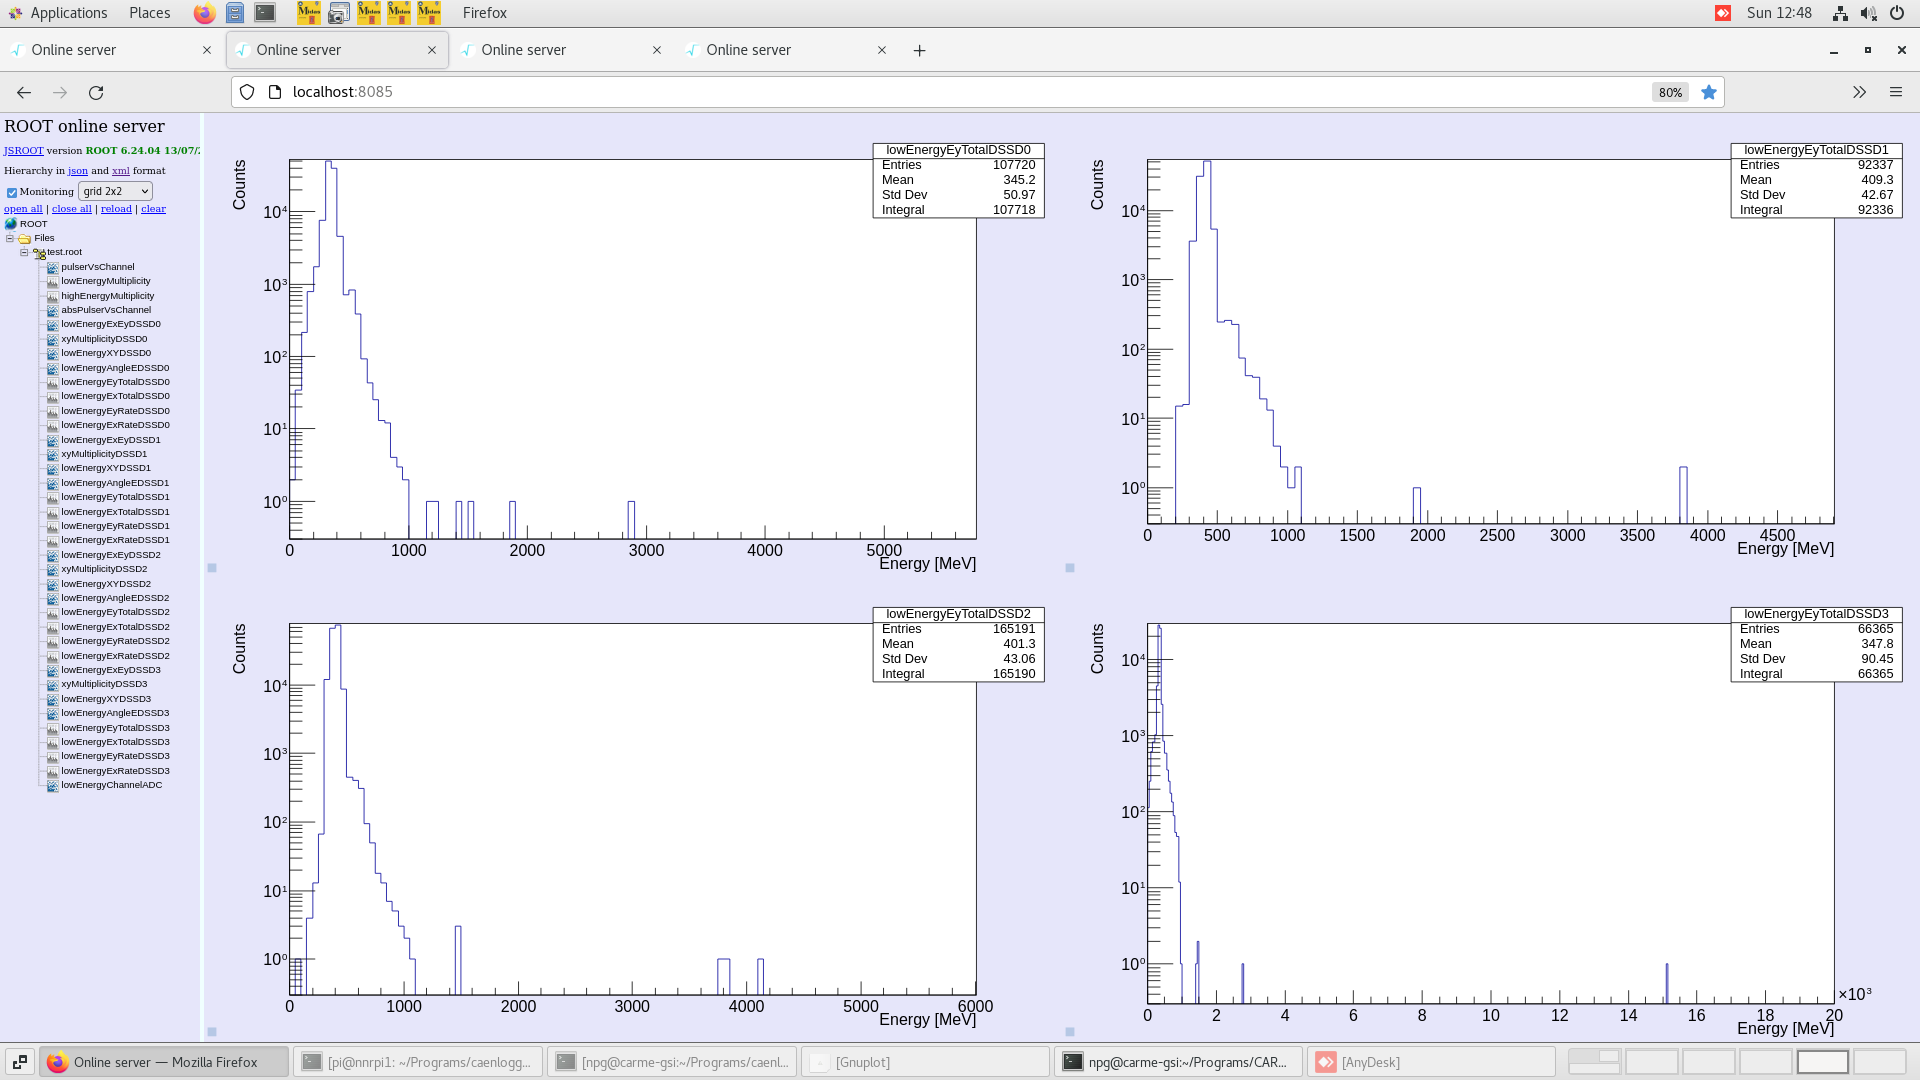The width and height of the screenshot is (1920, 1080).
Task: Click the bookmark star in address bar
Action: pos(1709,92)
